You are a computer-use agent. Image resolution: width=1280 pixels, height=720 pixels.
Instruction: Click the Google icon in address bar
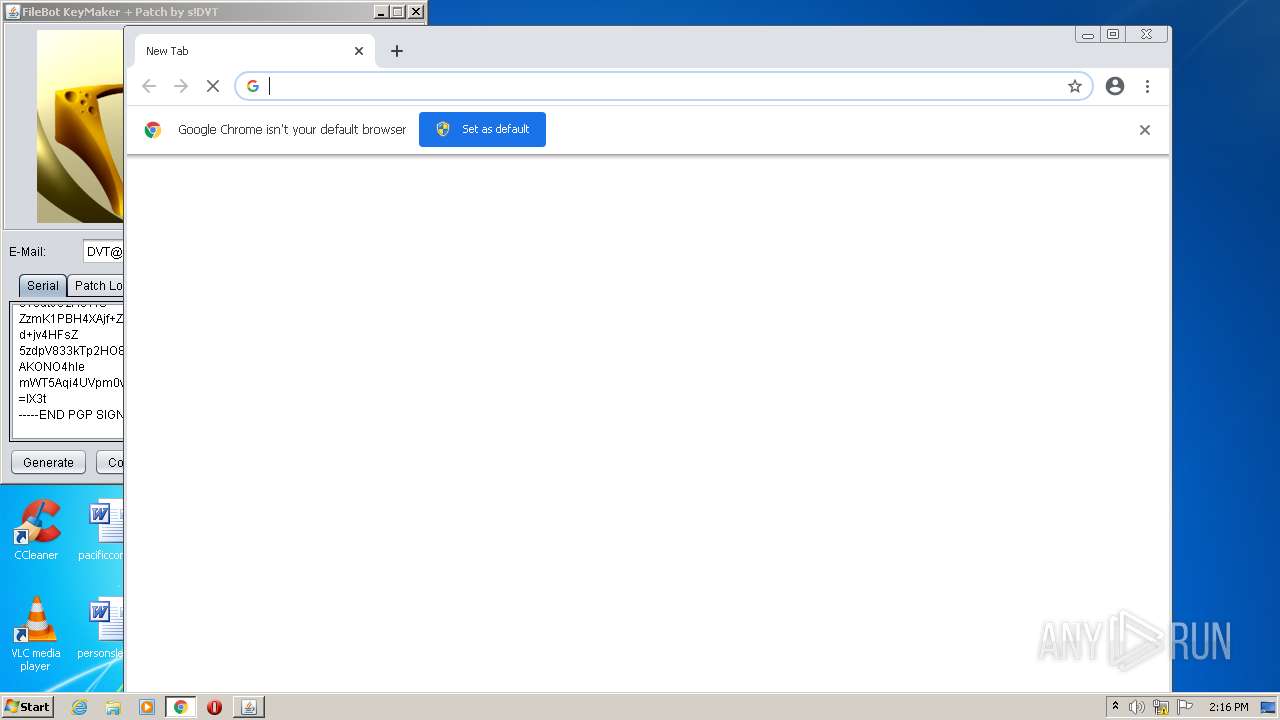point(253,87)
